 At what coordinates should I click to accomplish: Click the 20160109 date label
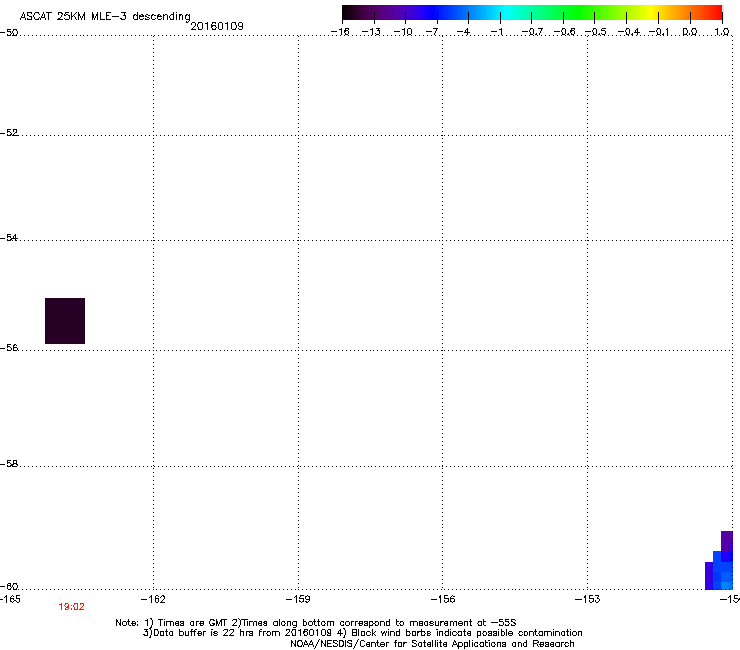point(217,26)
